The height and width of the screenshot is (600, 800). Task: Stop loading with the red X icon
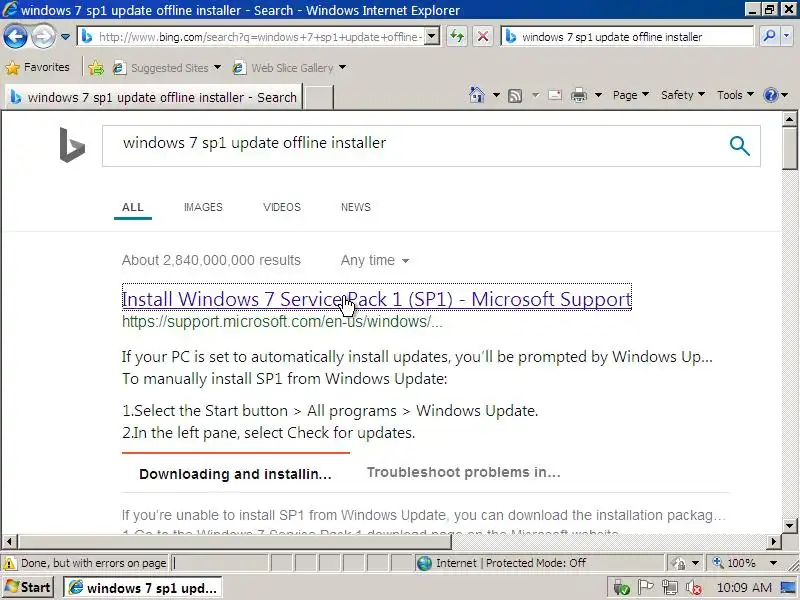click(483, 37)
